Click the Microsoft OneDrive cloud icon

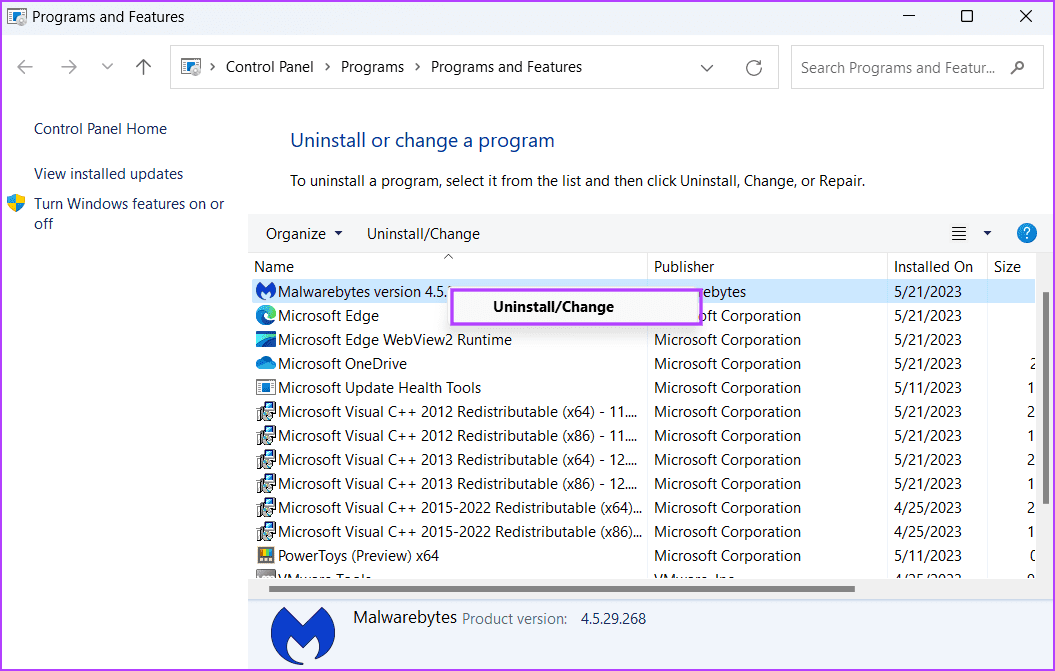(x=266, y=363)
